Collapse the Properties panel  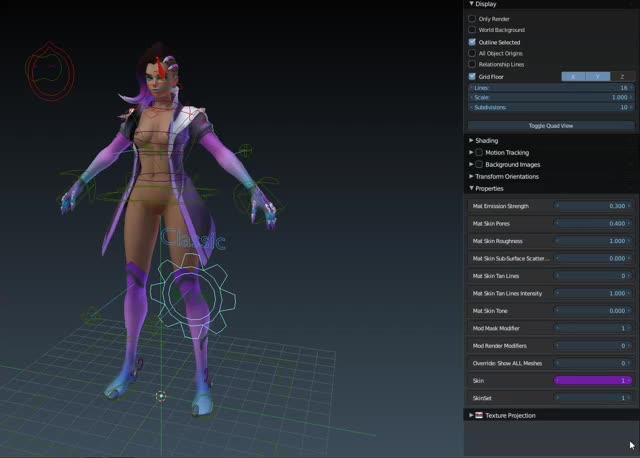point(471,188)
